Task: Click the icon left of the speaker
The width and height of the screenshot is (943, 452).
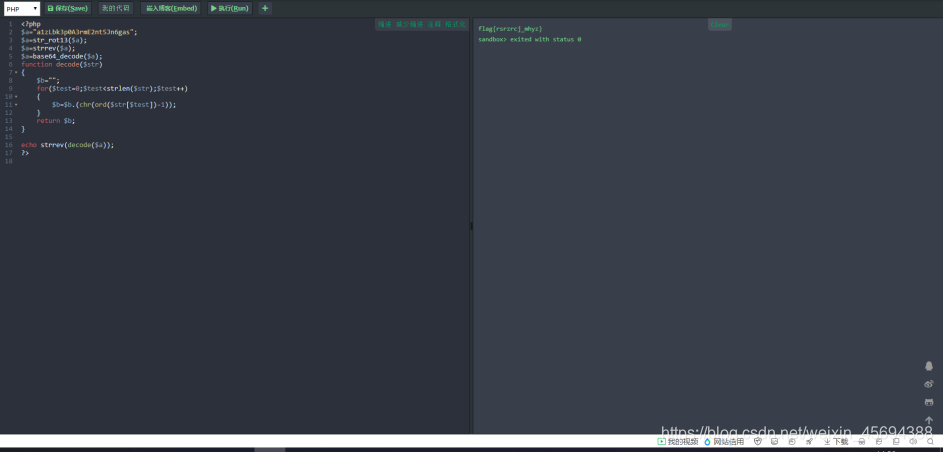Action: point(896,442)
